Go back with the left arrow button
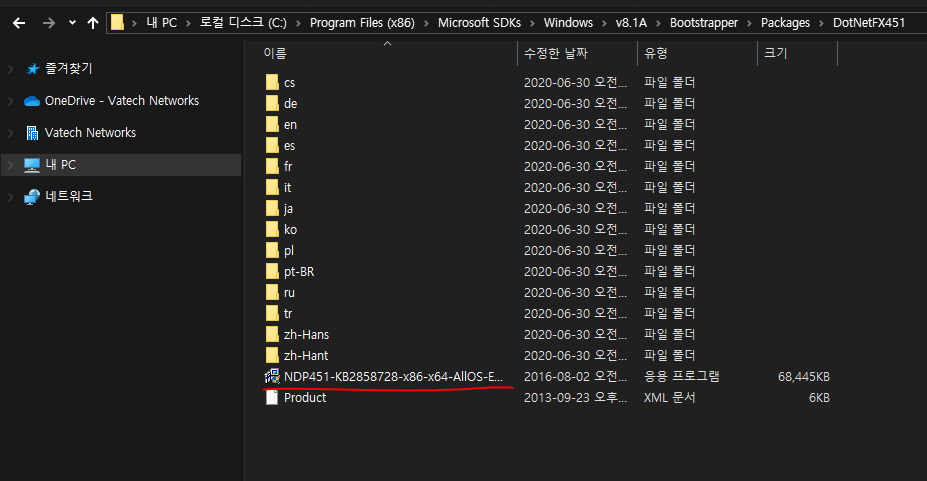 19,23
